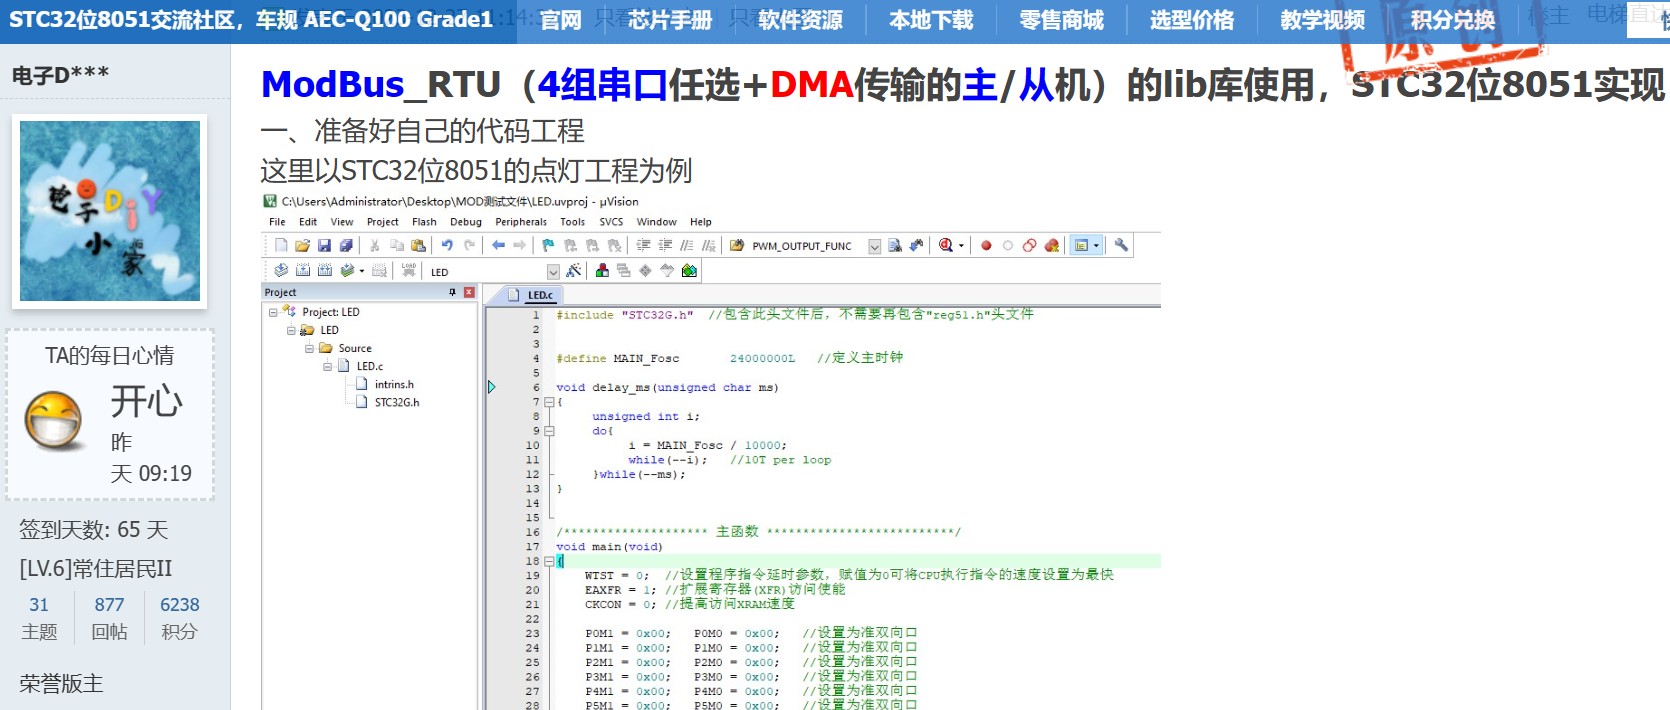The image size is (1670, 710).
Task: Open the Edit menu
Action: tap(308, 222)
